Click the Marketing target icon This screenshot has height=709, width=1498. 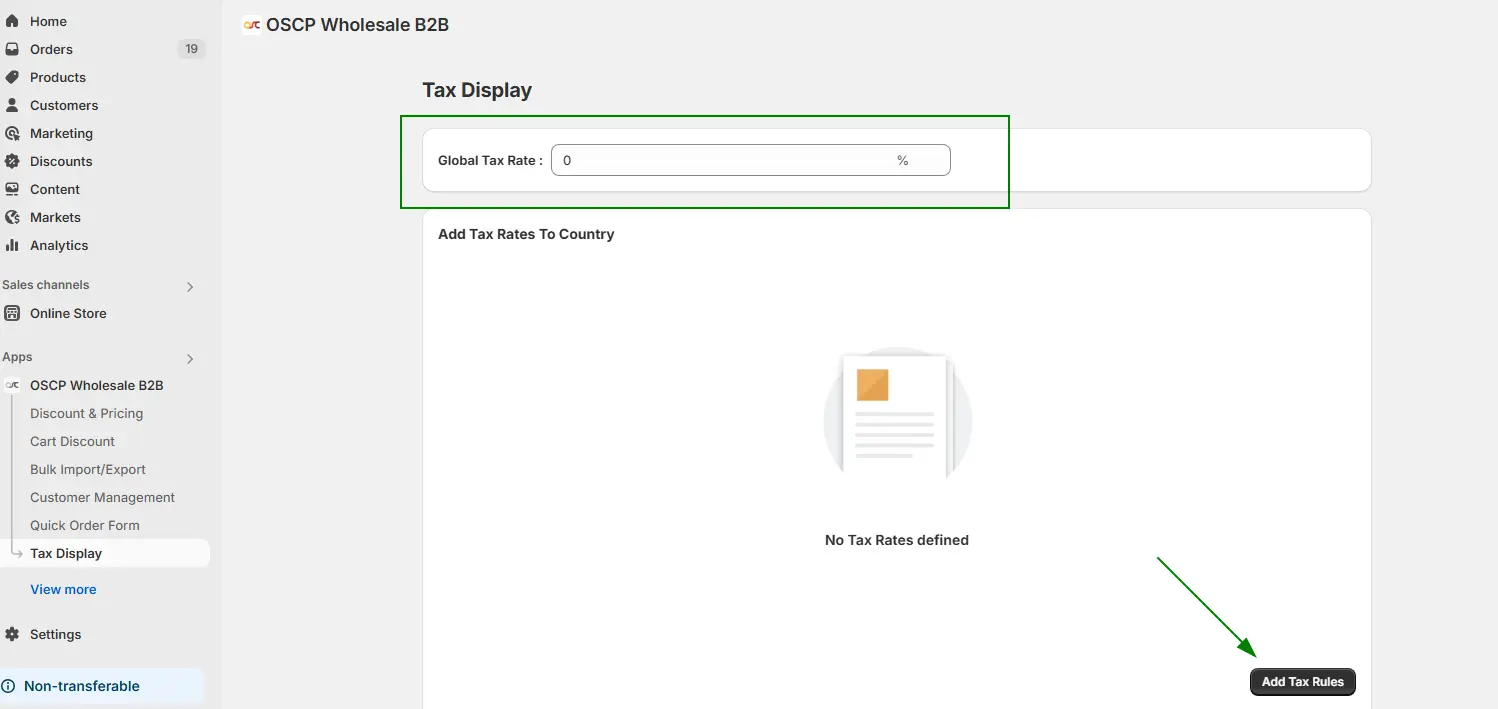(x=12, y=133)
